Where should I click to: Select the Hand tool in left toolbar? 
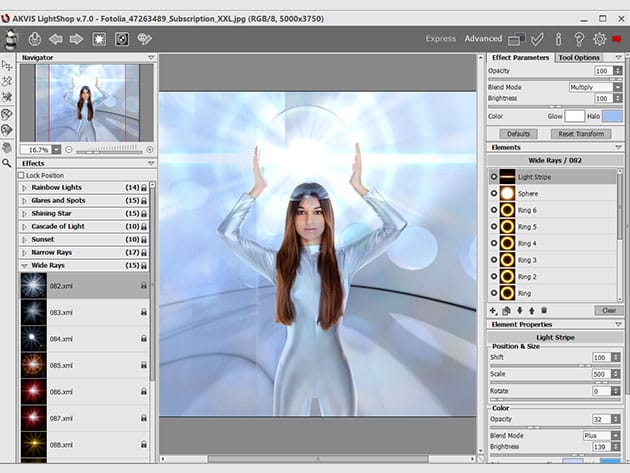click(8, 145)
